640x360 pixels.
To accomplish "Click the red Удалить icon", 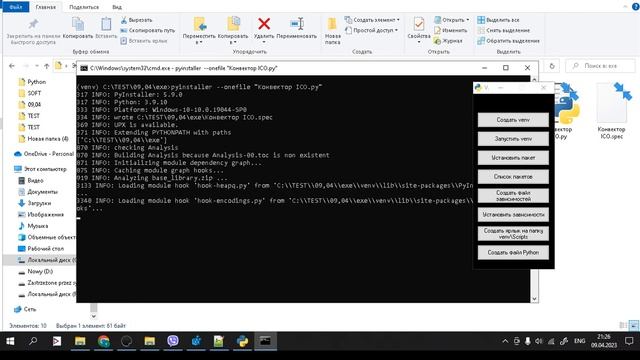I will click(264, 24).
